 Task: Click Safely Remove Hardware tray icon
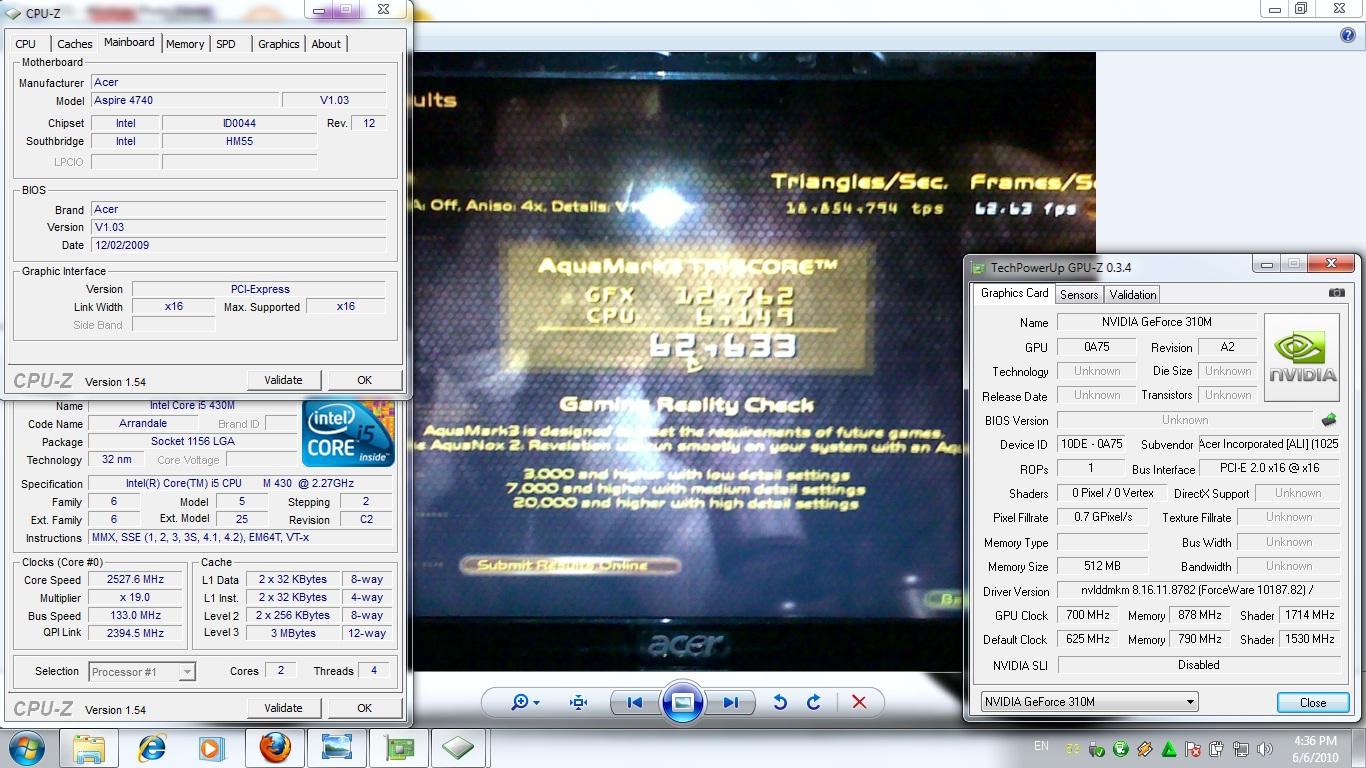click(x=1097, y=749)
